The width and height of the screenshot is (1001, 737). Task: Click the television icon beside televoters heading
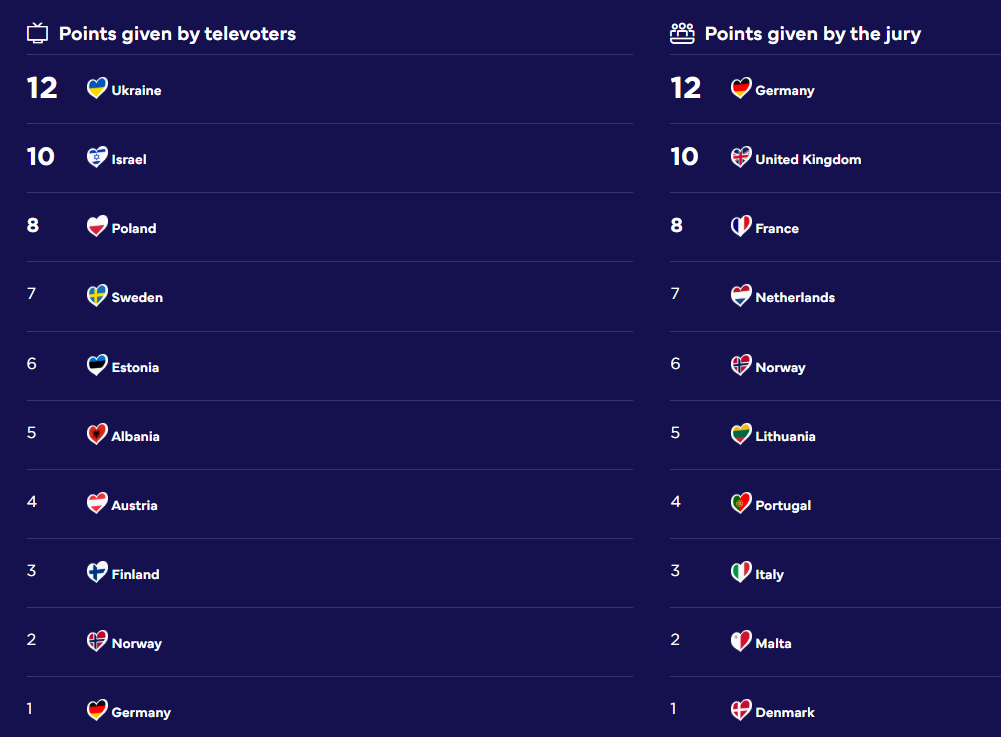tap(37, 34)
